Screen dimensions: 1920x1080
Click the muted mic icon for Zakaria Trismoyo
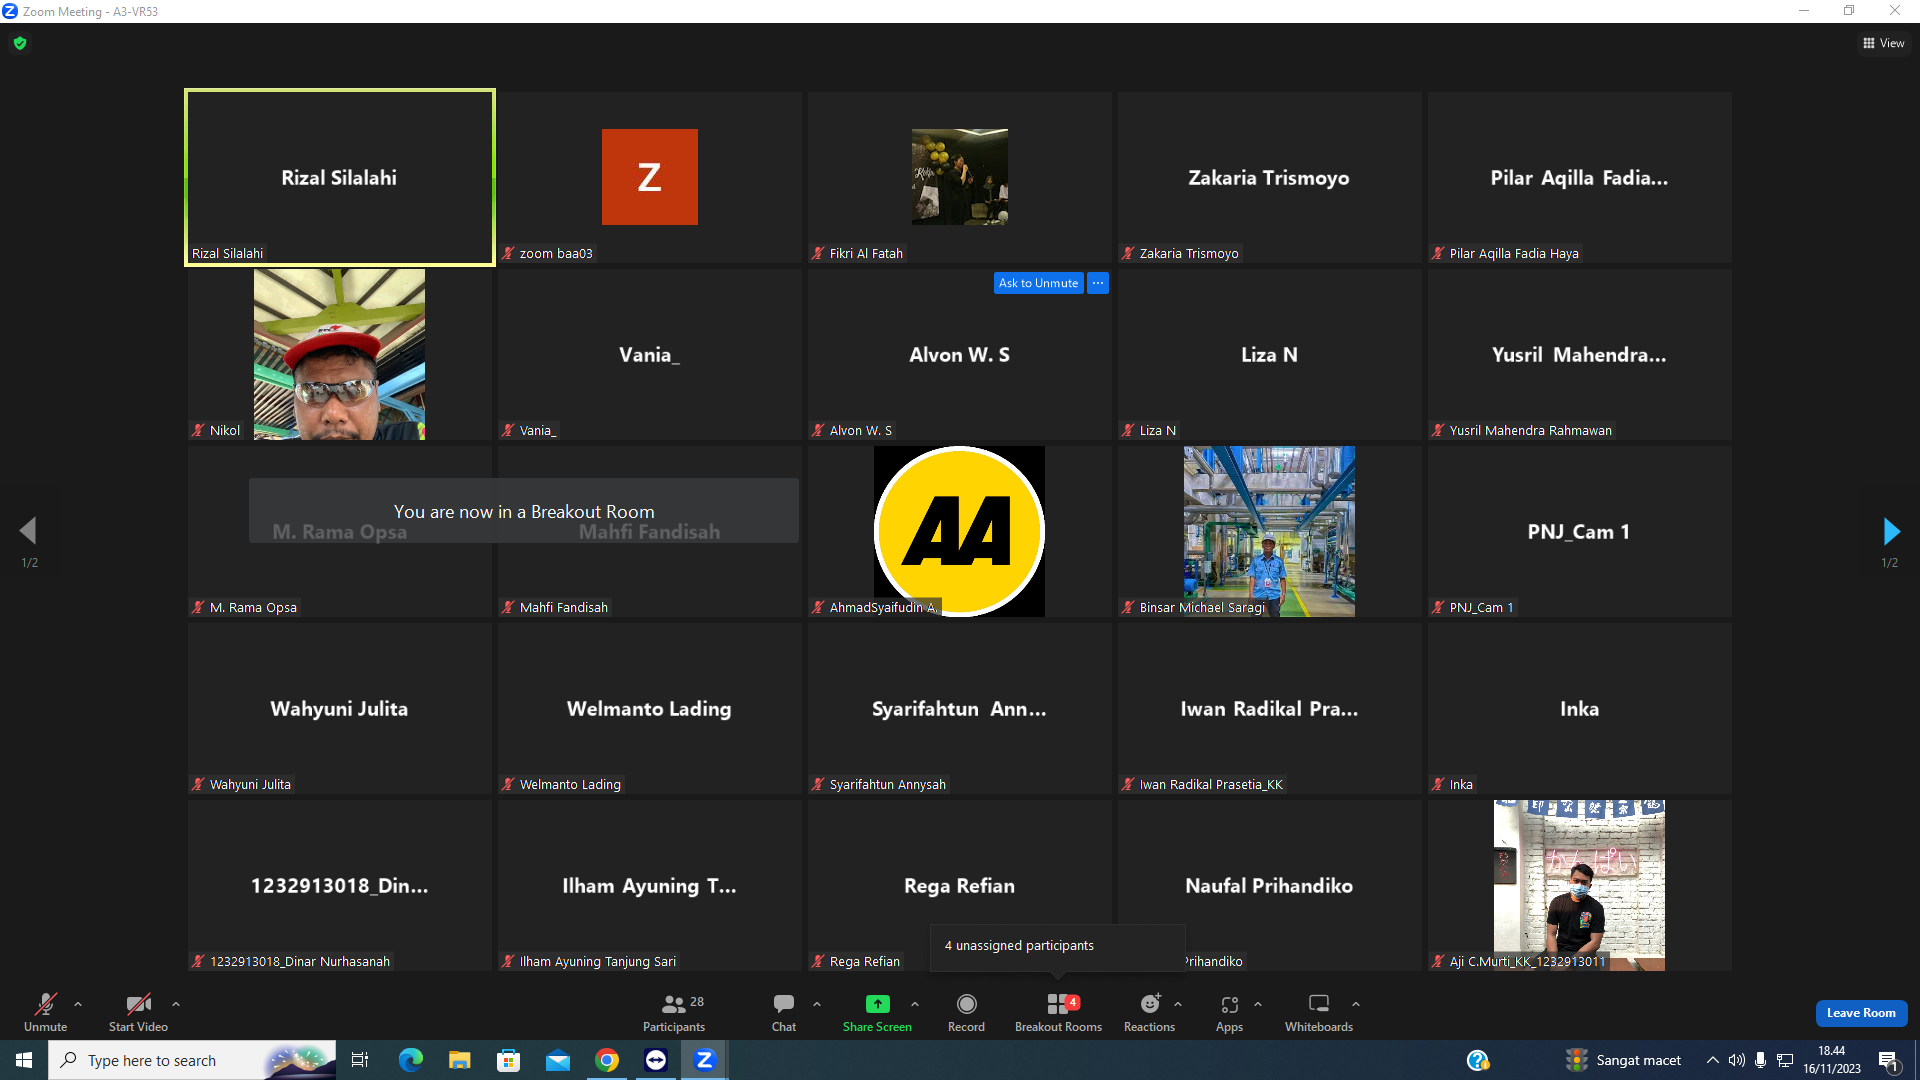[1128, 253]
